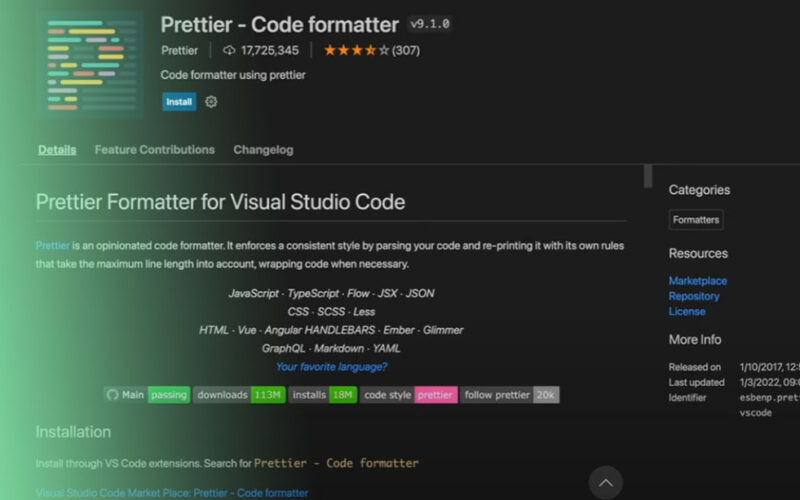
Task: Click the 'Prettier - Code formatter' title
Action: [280, 24]
